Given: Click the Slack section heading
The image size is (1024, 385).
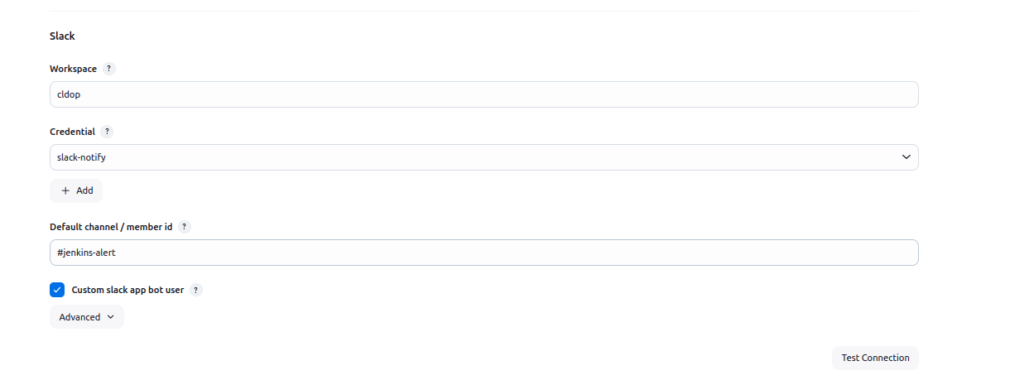Looking at the screenshot, I should (62, 36).
